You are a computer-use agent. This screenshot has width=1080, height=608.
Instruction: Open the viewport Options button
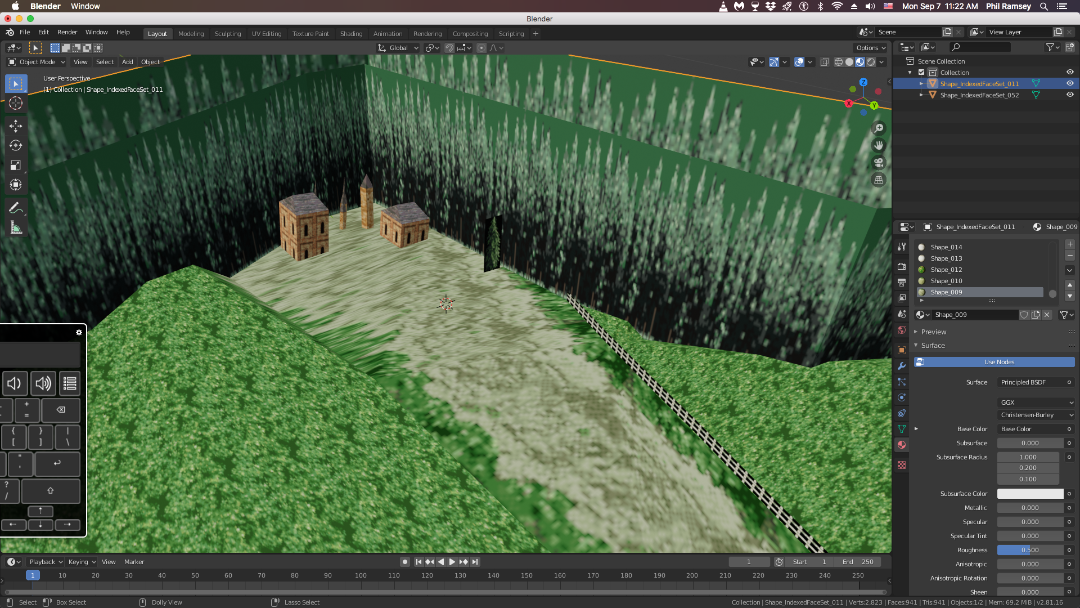870,47
